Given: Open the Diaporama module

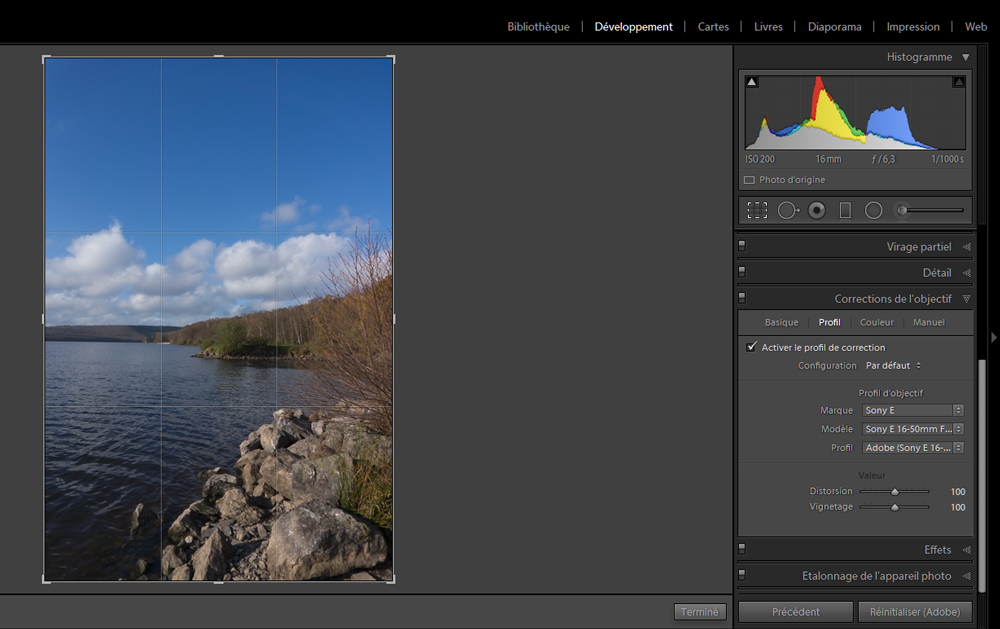Looking at the screenshot, I should (834, 27).
